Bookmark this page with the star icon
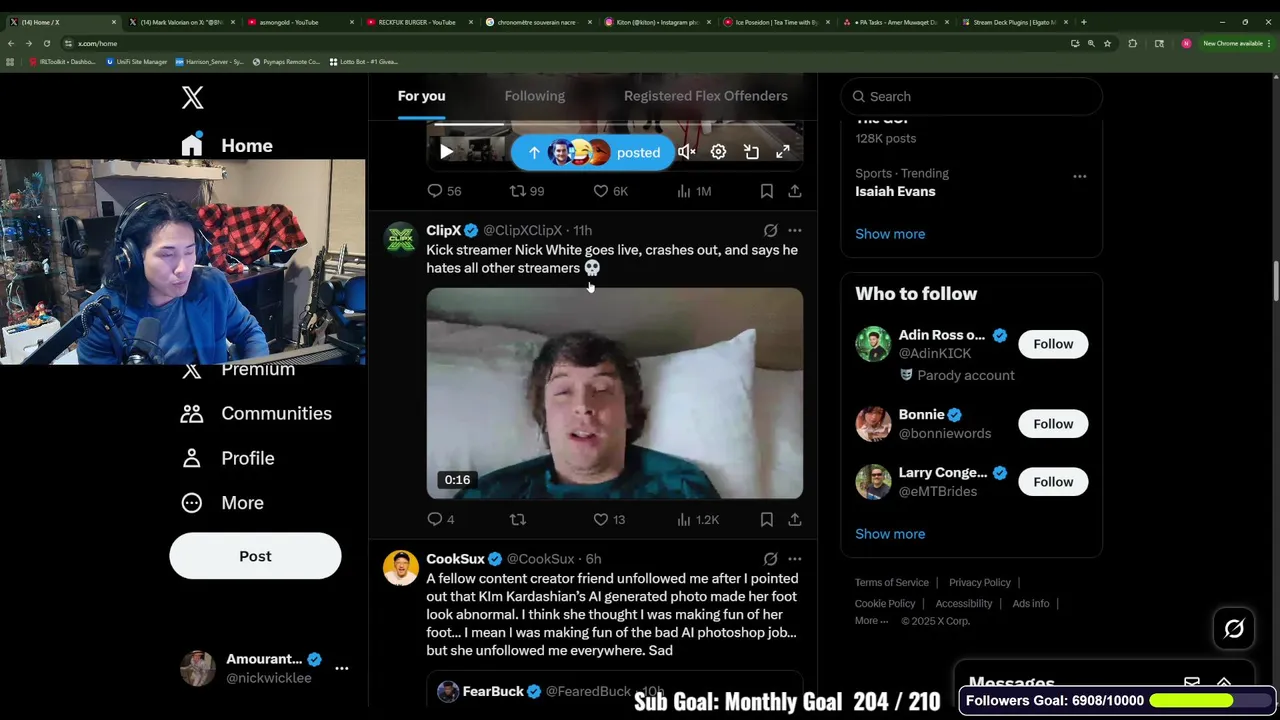 click(1107, 43)
